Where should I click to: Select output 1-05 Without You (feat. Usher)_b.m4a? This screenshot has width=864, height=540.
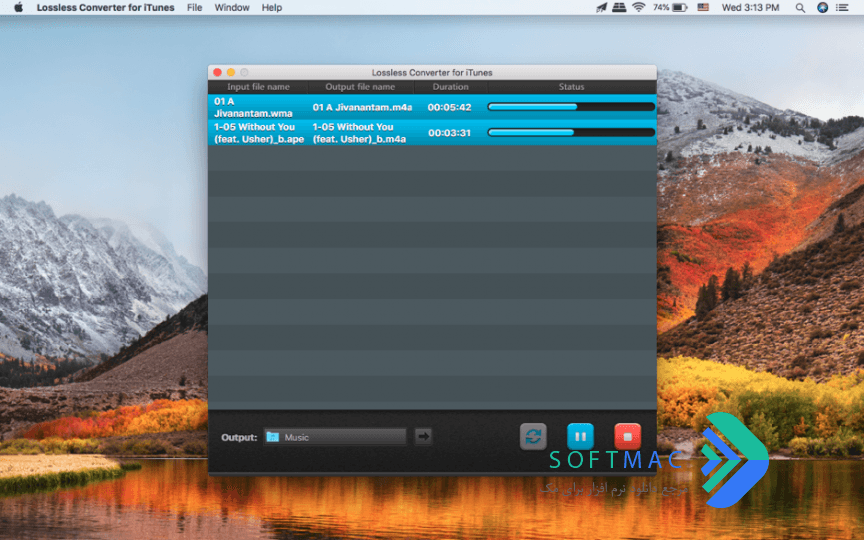pyautogui.click(x=359, y=133)
